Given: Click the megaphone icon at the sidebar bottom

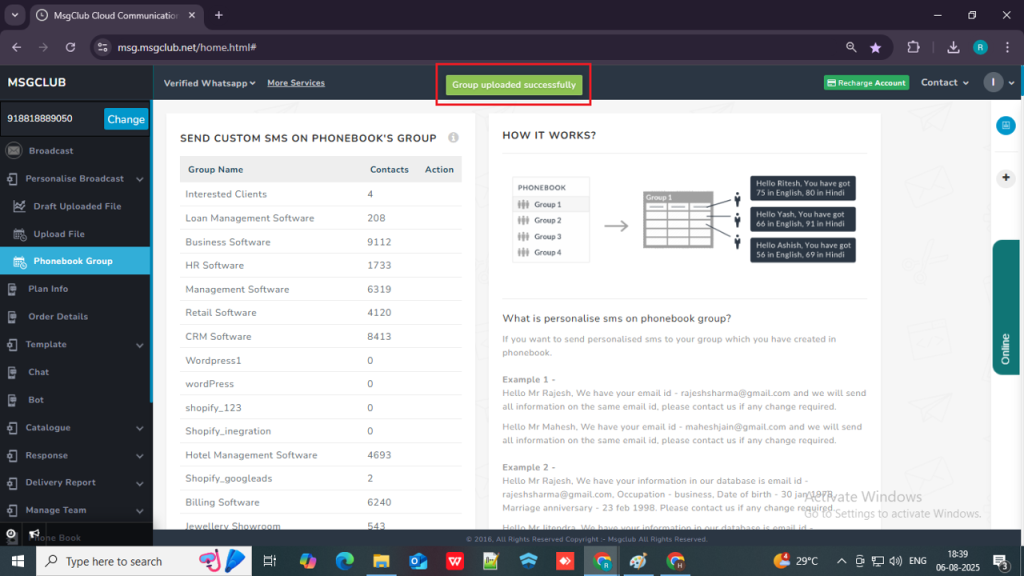Looking at the screenshot, I should (35, 535).
